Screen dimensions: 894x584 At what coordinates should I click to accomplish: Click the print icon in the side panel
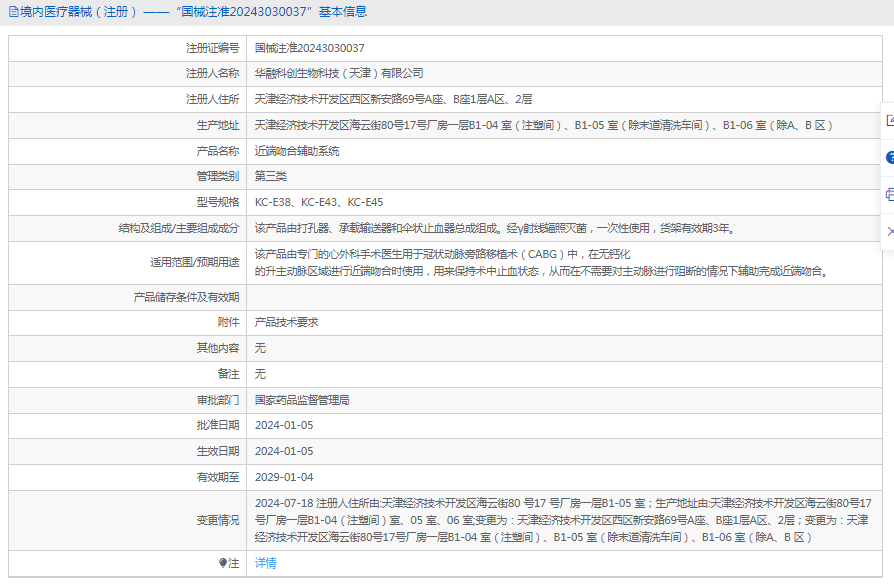(890, 194)
